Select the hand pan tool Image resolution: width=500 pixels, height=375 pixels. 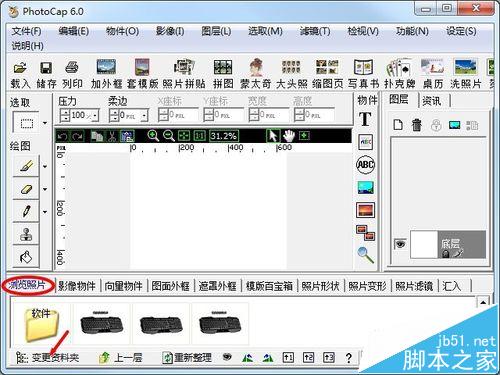(x=289, y=135)
